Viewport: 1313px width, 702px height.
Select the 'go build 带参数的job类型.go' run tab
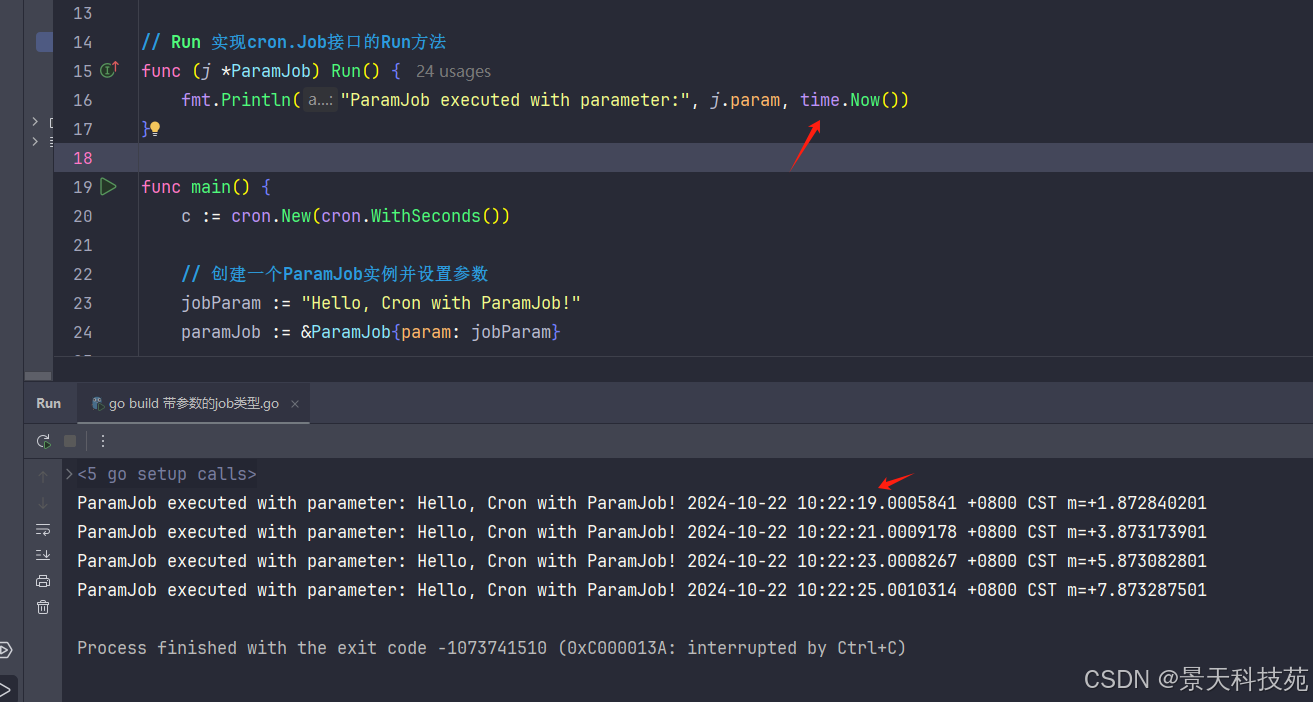point(193,404)
